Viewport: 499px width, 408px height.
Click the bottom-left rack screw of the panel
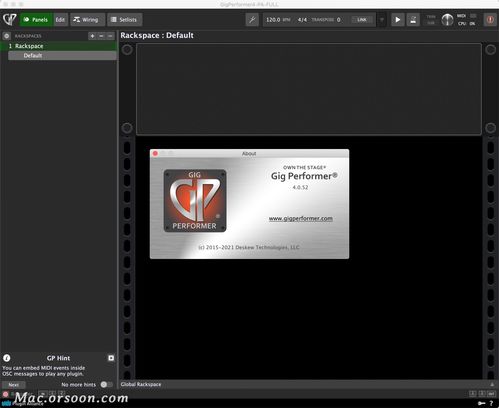pyautogui.click(x=127, y=128)
